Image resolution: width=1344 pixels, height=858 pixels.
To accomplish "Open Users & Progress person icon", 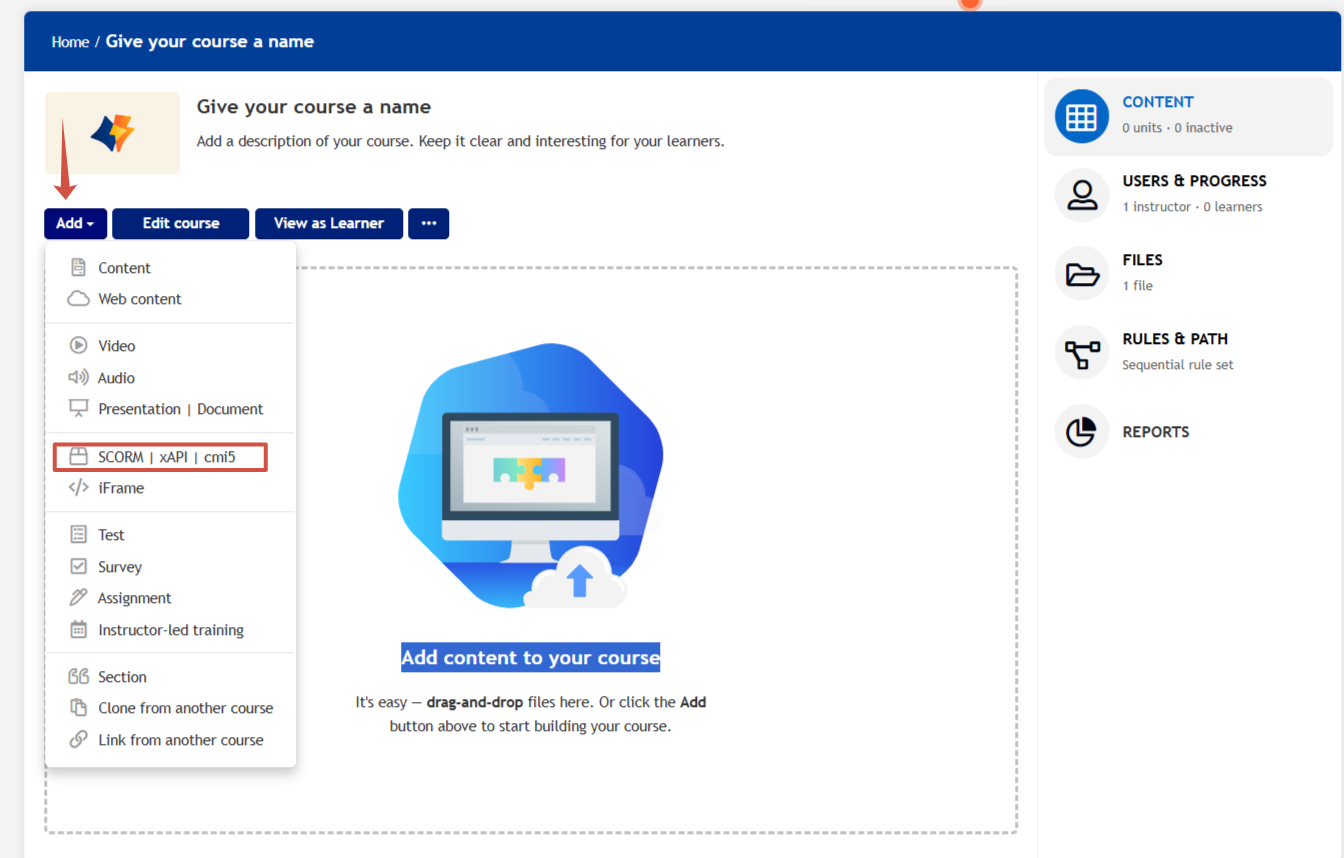I will pos(1081,195).
